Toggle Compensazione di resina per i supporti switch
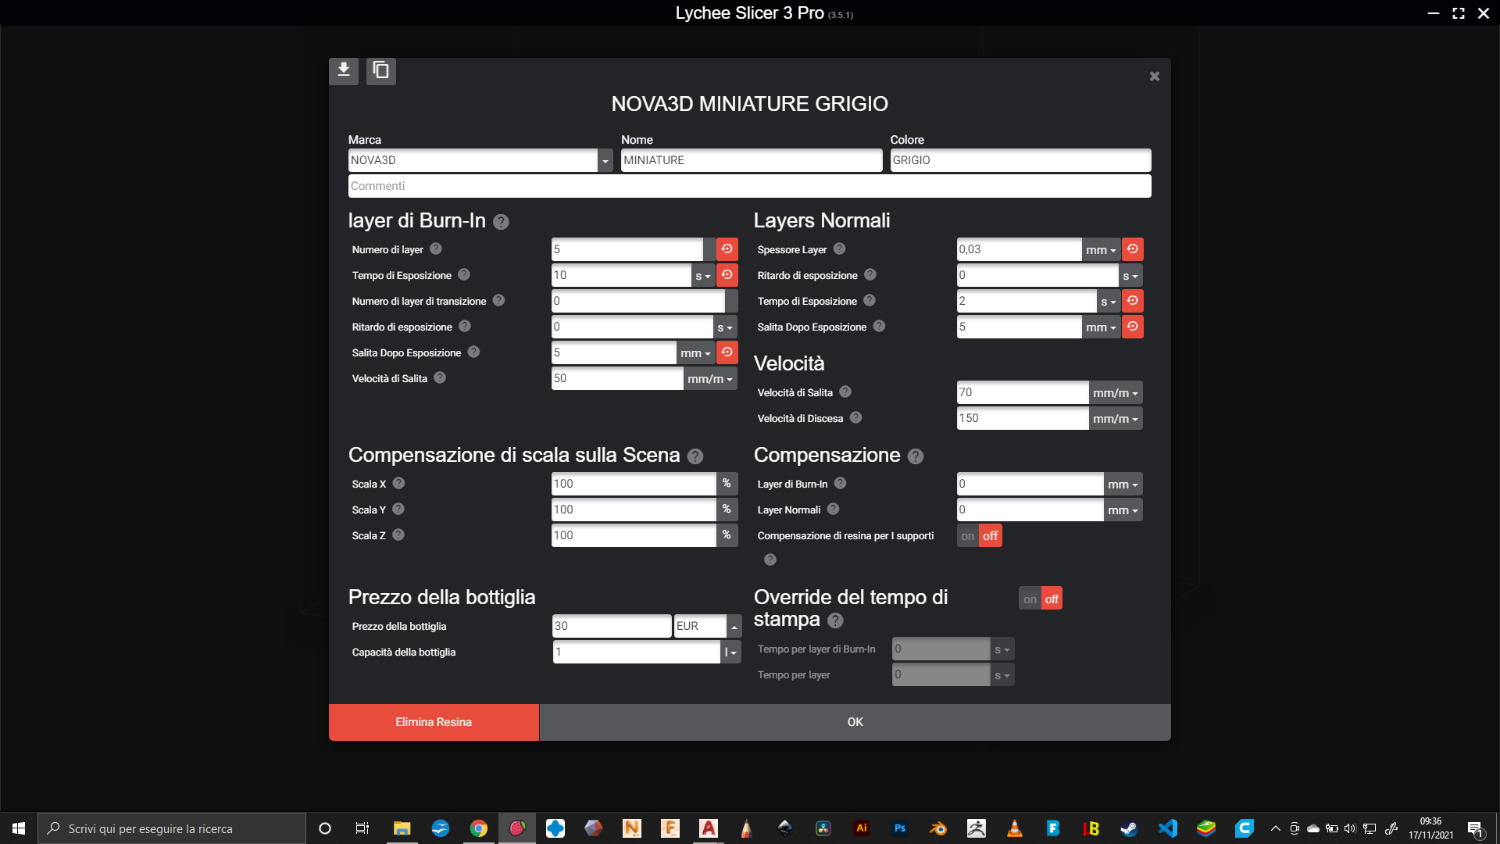Screen dimensions: 1500x844 point(979,536)
